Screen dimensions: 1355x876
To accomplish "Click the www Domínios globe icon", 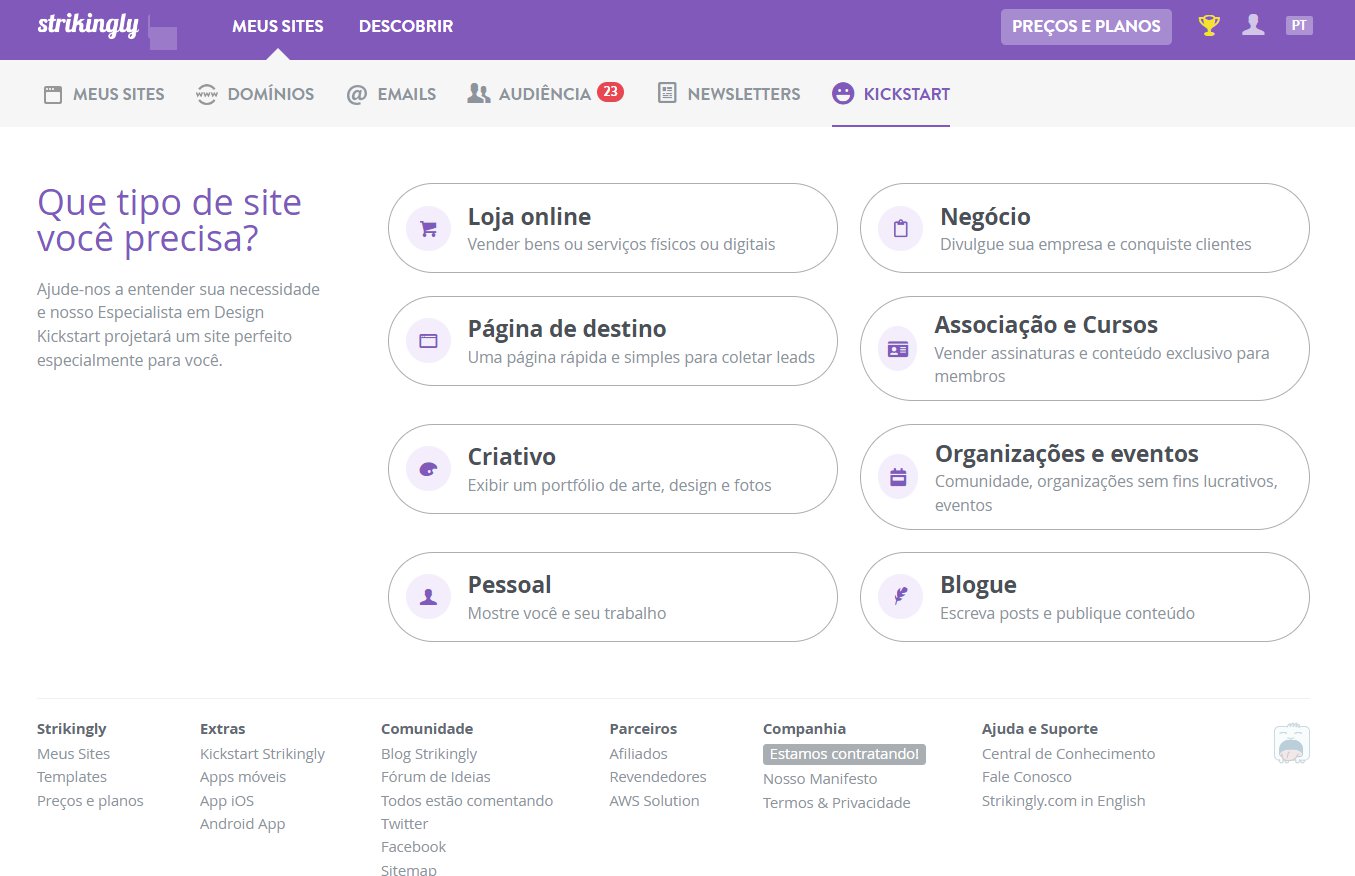I will [207, 94].
